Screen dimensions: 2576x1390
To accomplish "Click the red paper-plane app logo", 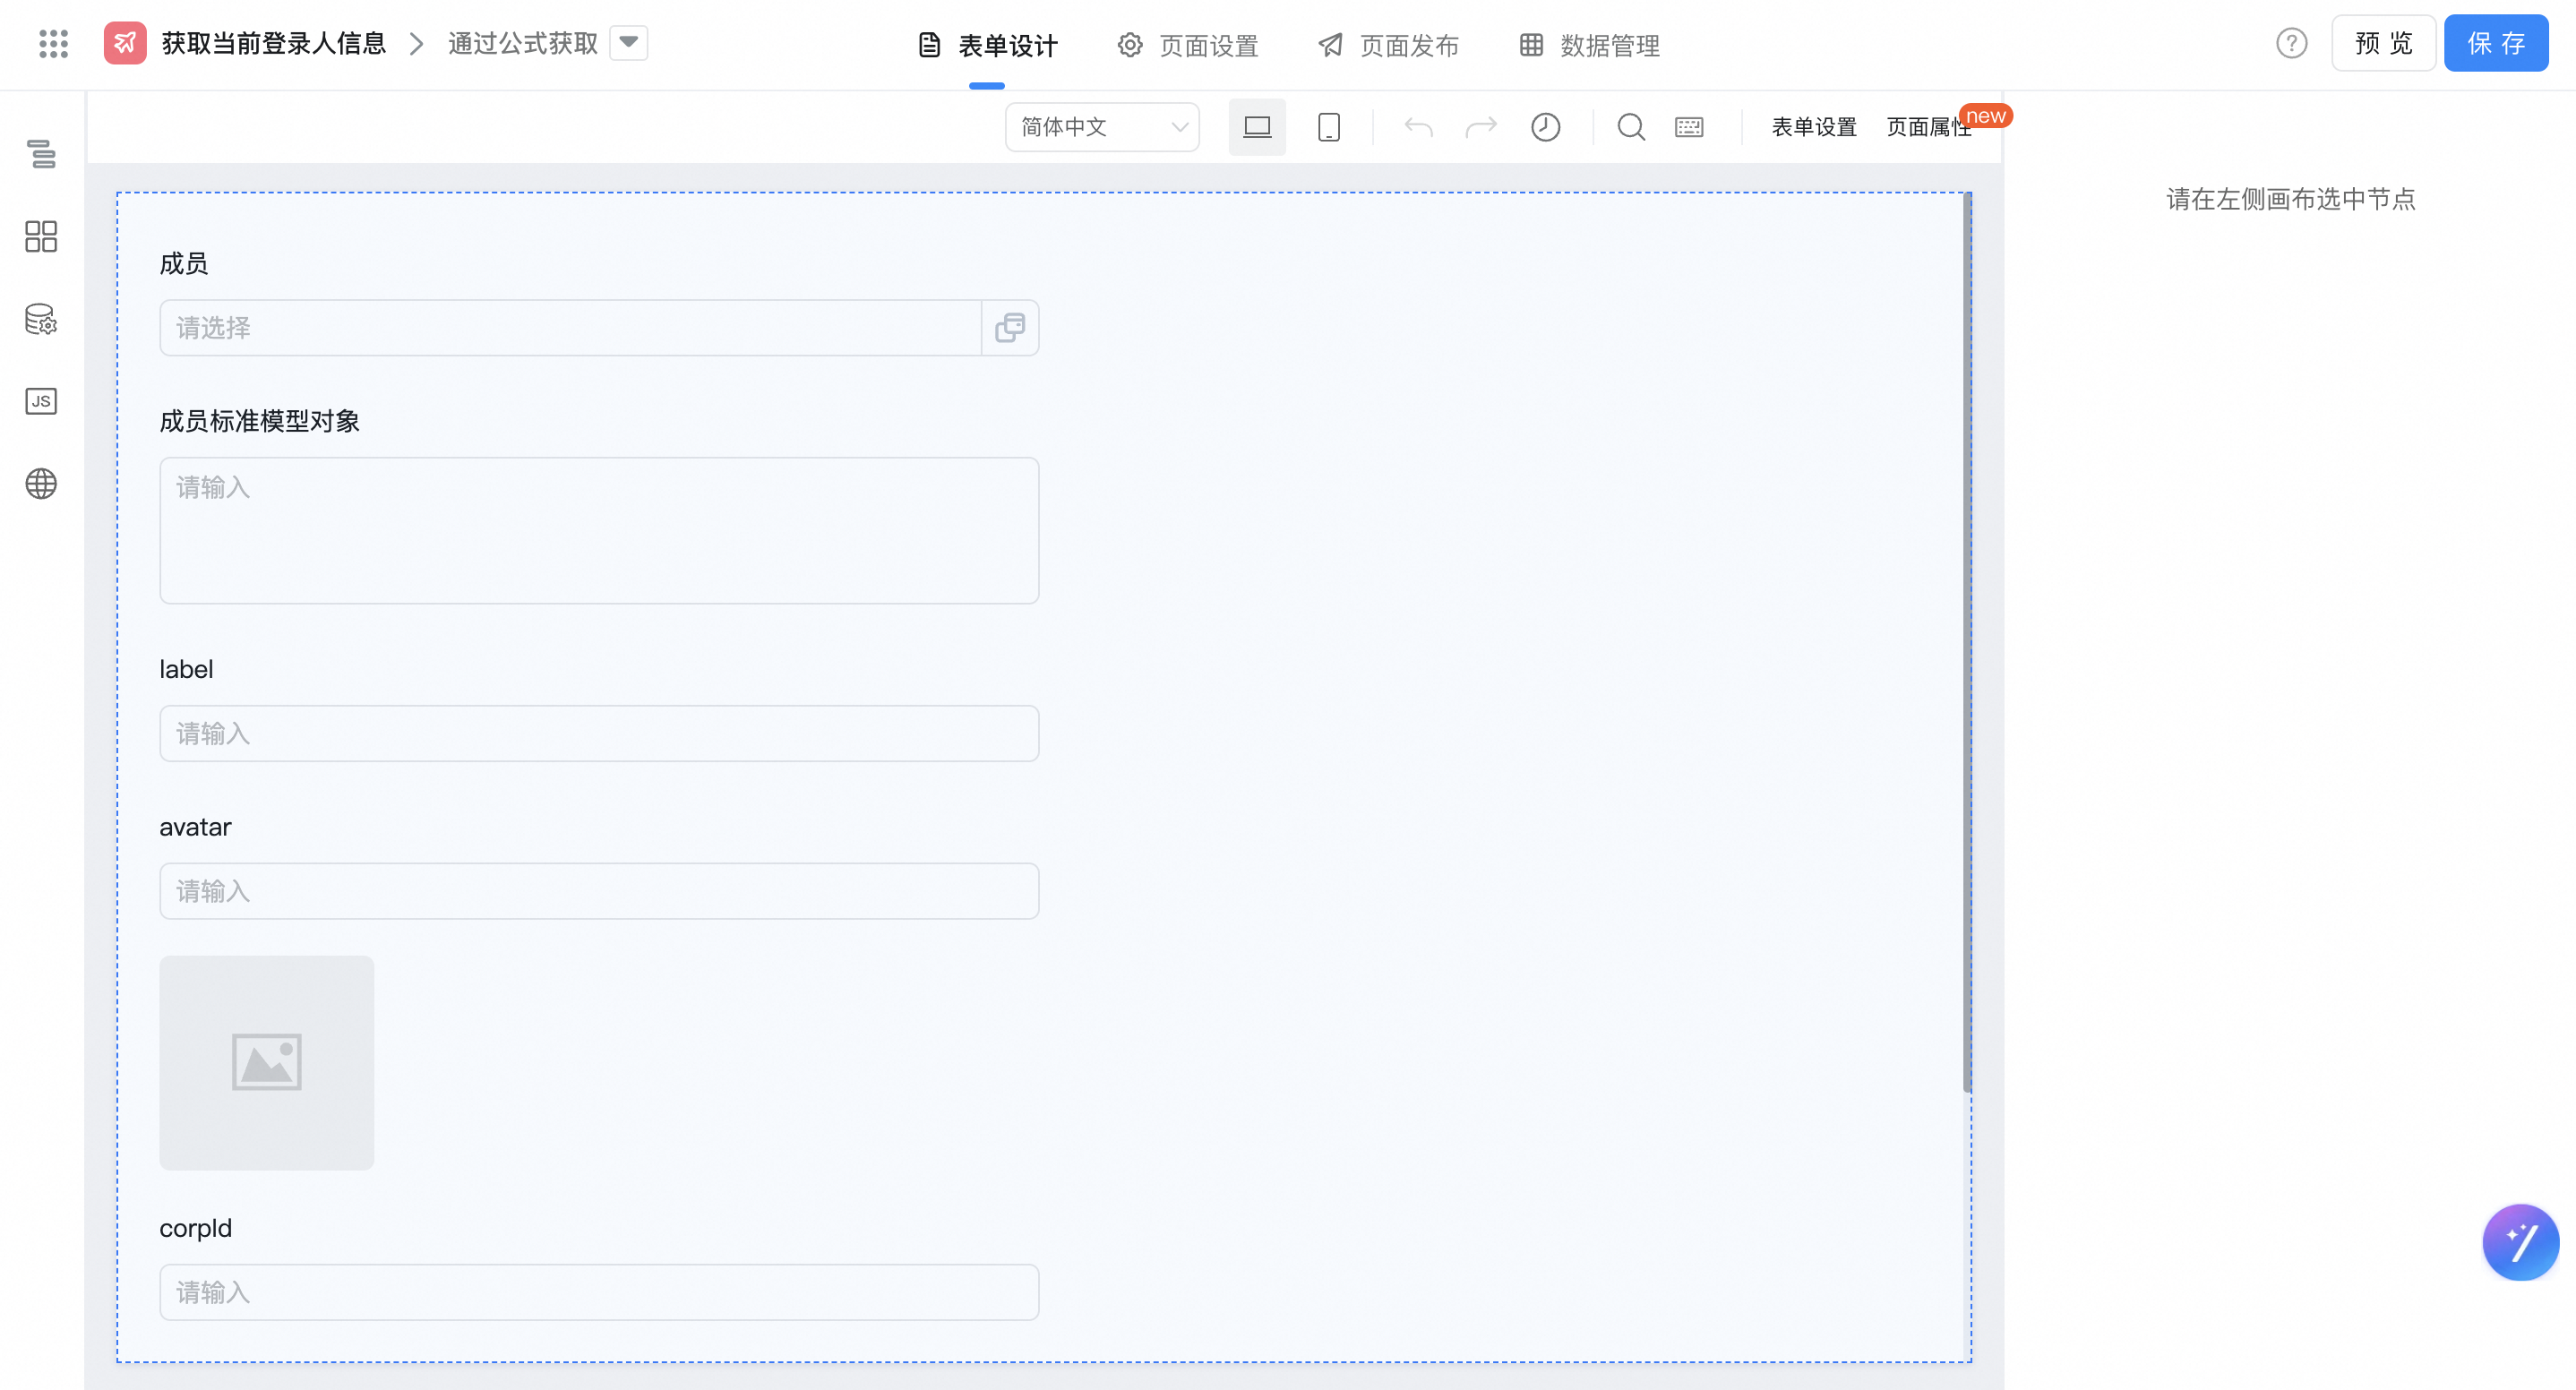I will tap(125, 43).
